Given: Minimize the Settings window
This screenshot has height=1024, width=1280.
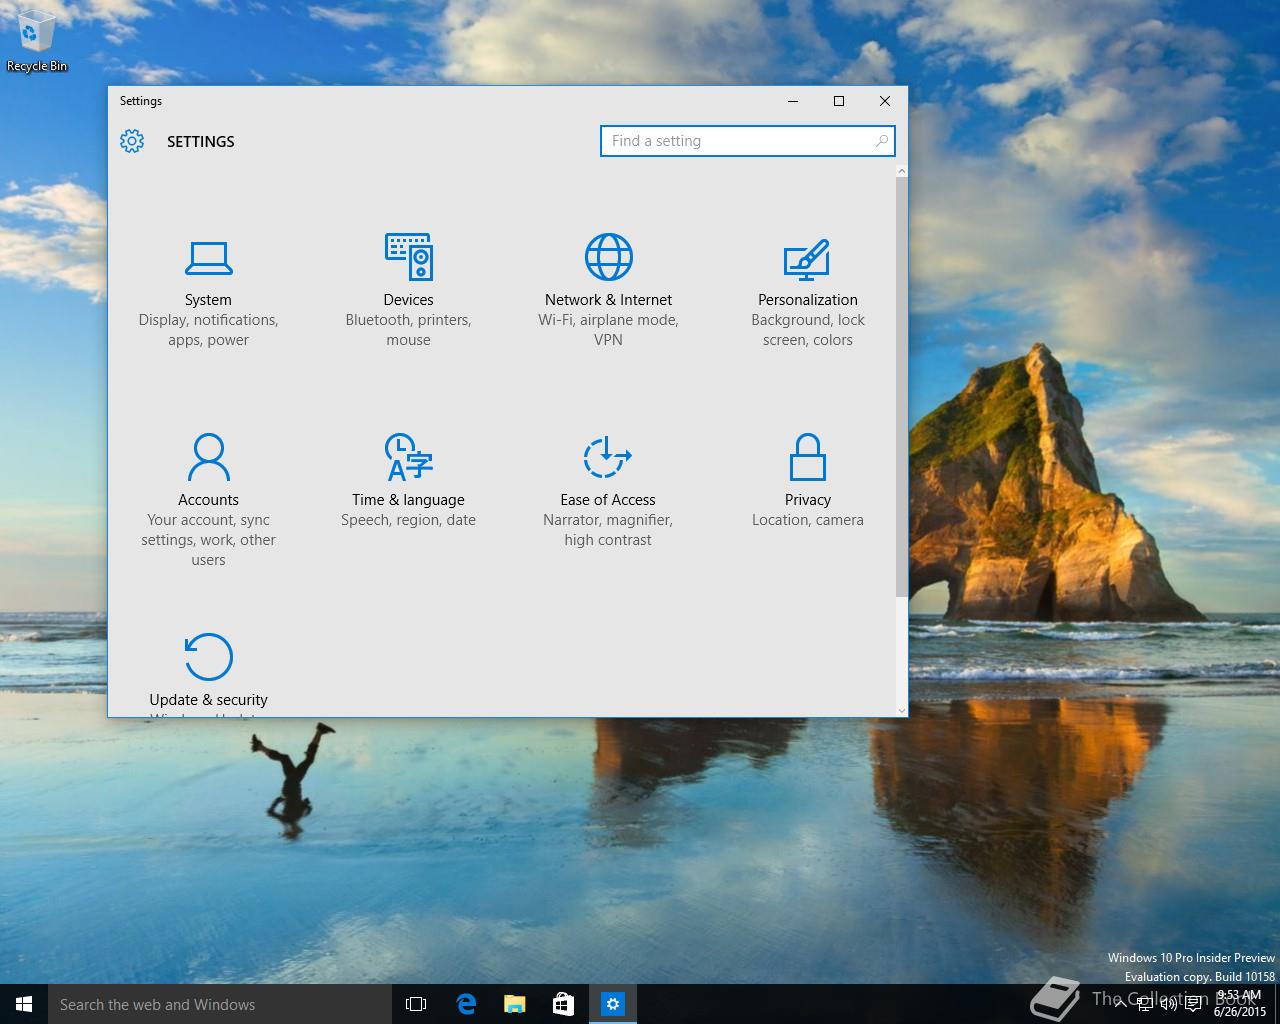Looking at the screenshot, I should 793,101.
